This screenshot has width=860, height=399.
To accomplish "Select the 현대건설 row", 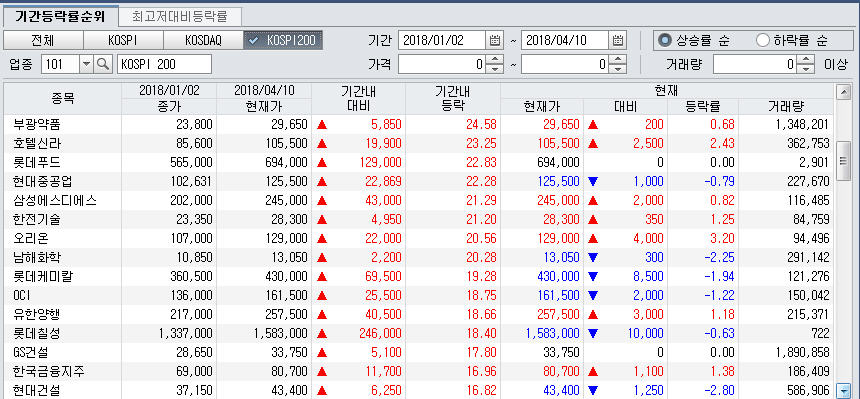I will [419, 390].
